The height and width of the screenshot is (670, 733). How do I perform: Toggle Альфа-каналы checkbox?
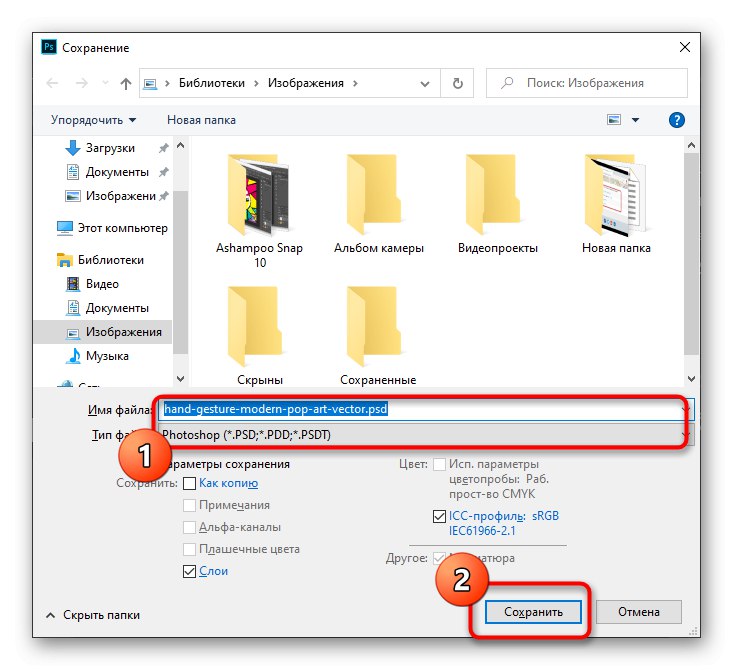coord(189,527)
